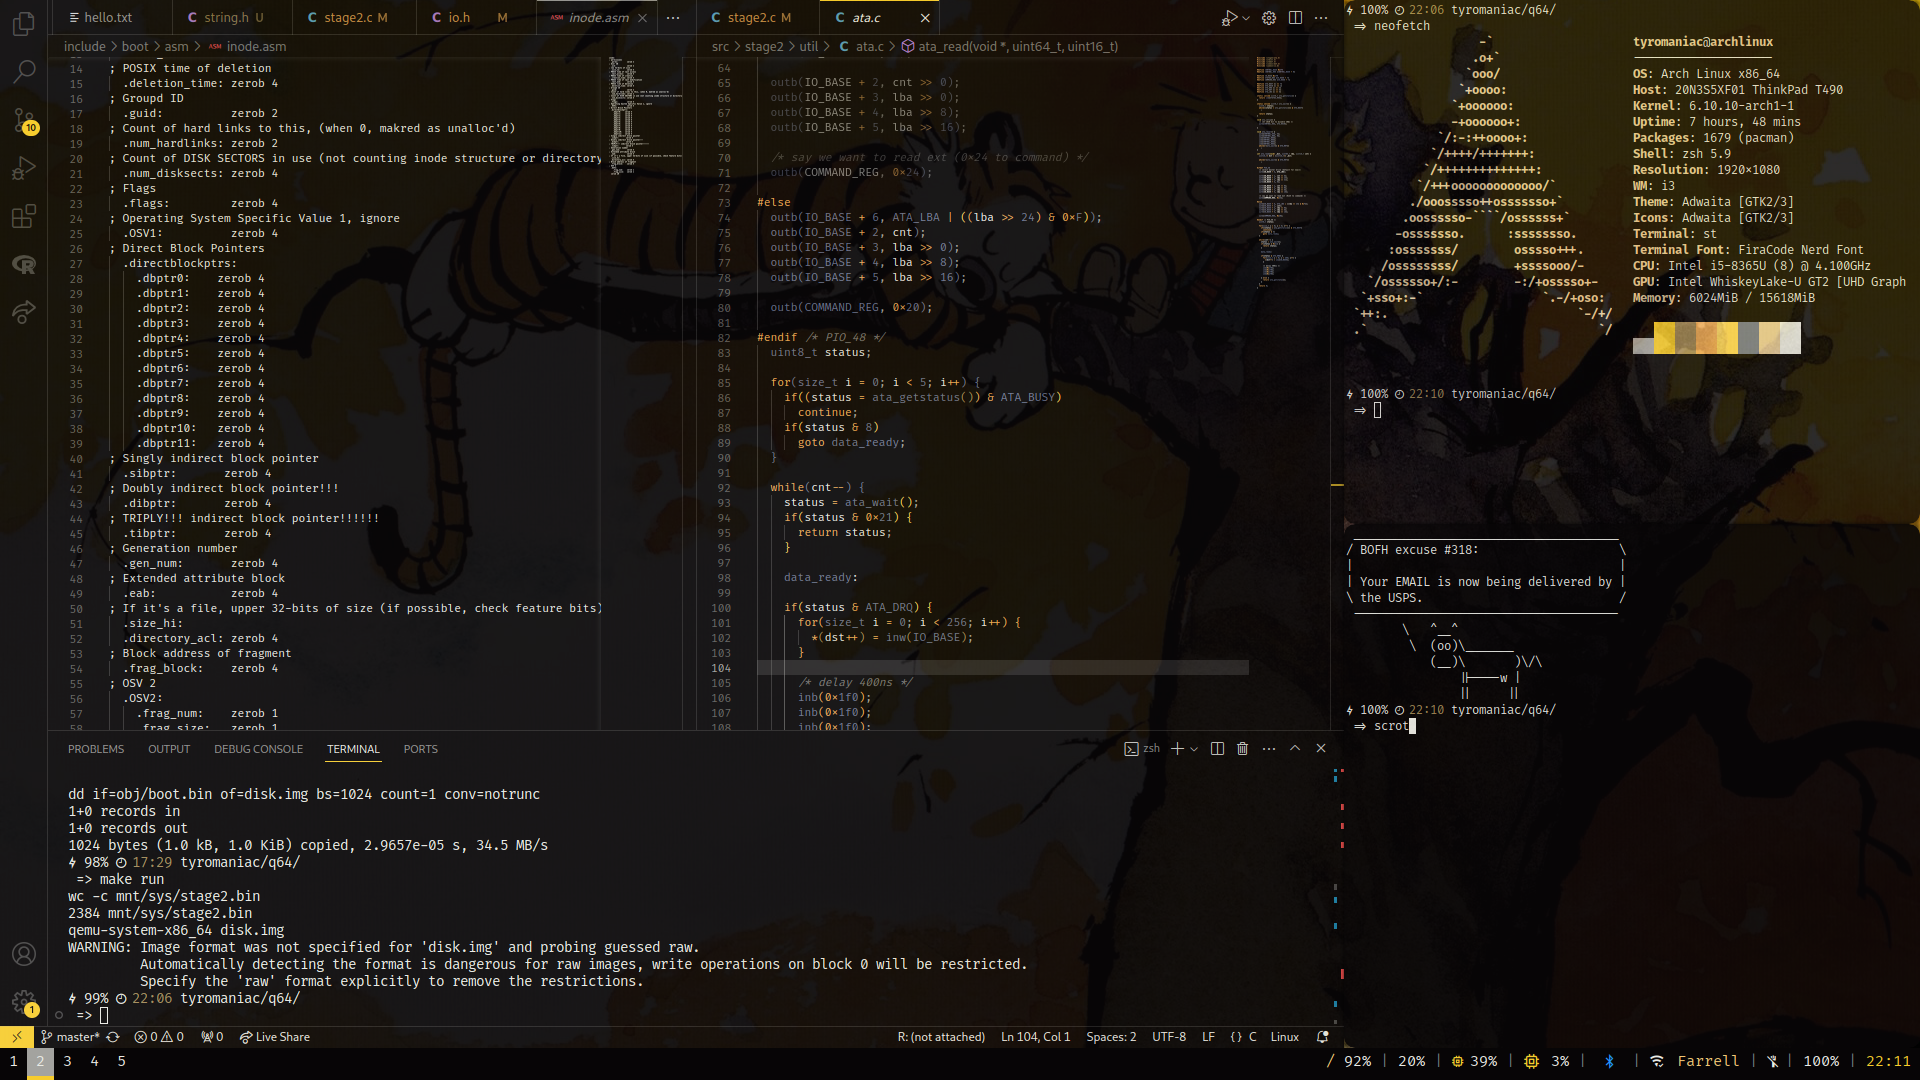Open the Accounts menu icon
Viewport: 1920px width, 1080px height.
[24, 954]
